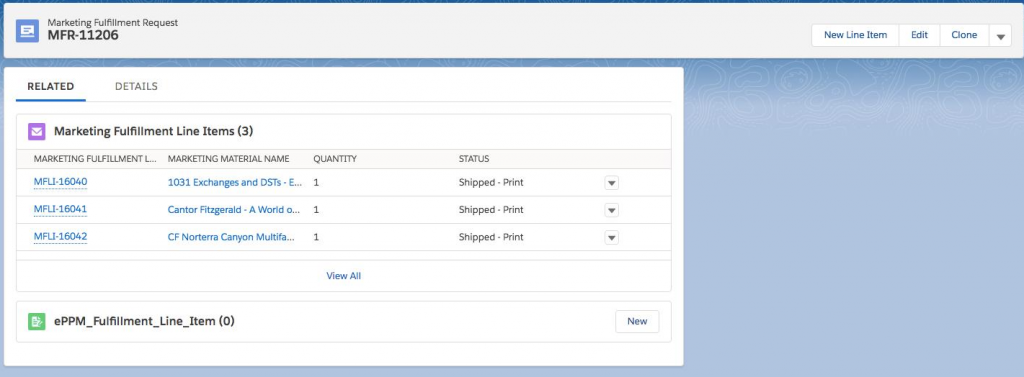
Task: Open the MFLI-16042 line item link
Action: (60, 237)
